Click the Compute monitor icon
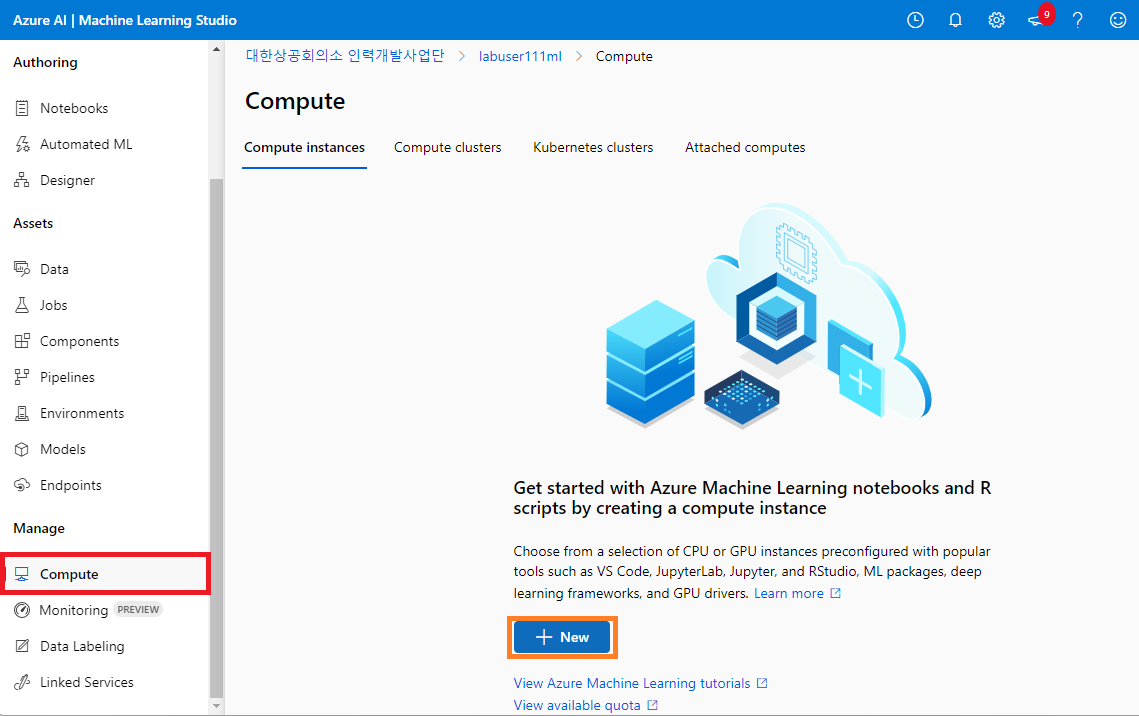 click(22, 574)
